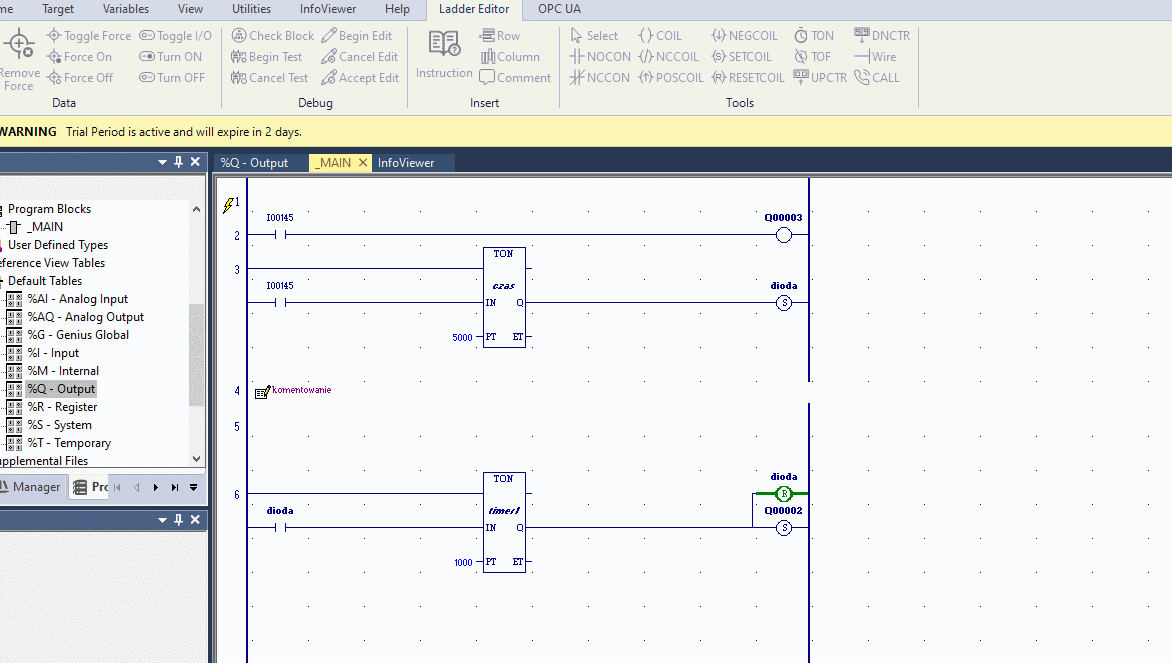This screenshot has height=663, width=1172.
Task: Click the Toggle I/O button
Action: [x=176, y=36]
